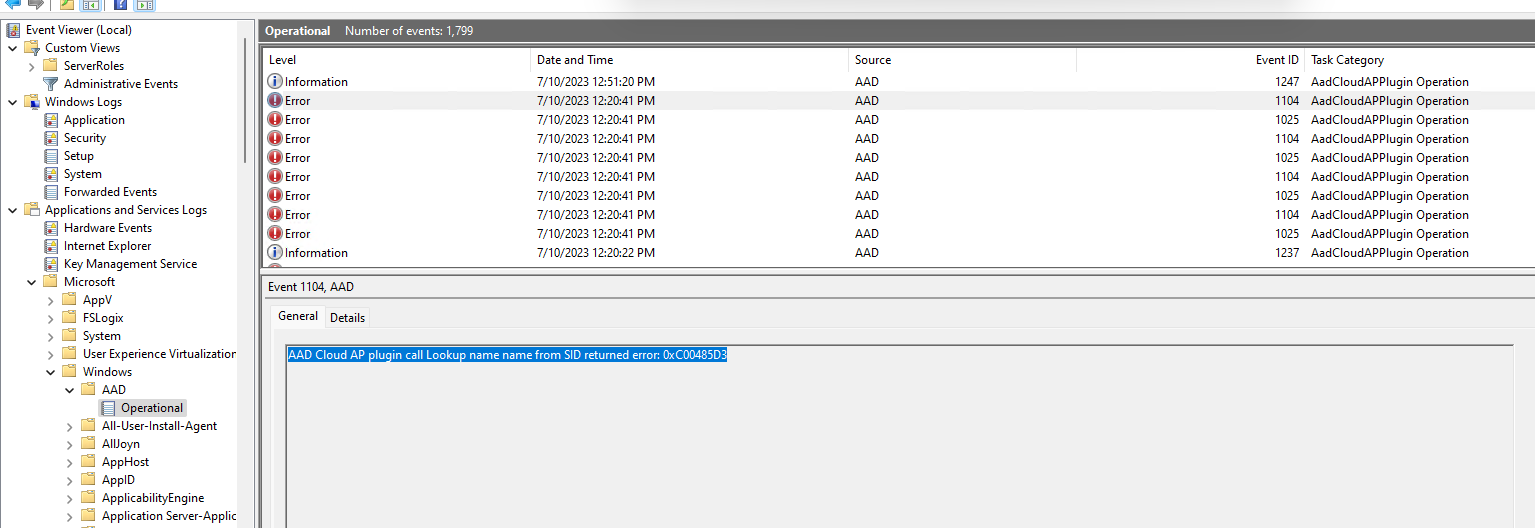
Task: Select event with ID 1247
Action: click(897, 82)
